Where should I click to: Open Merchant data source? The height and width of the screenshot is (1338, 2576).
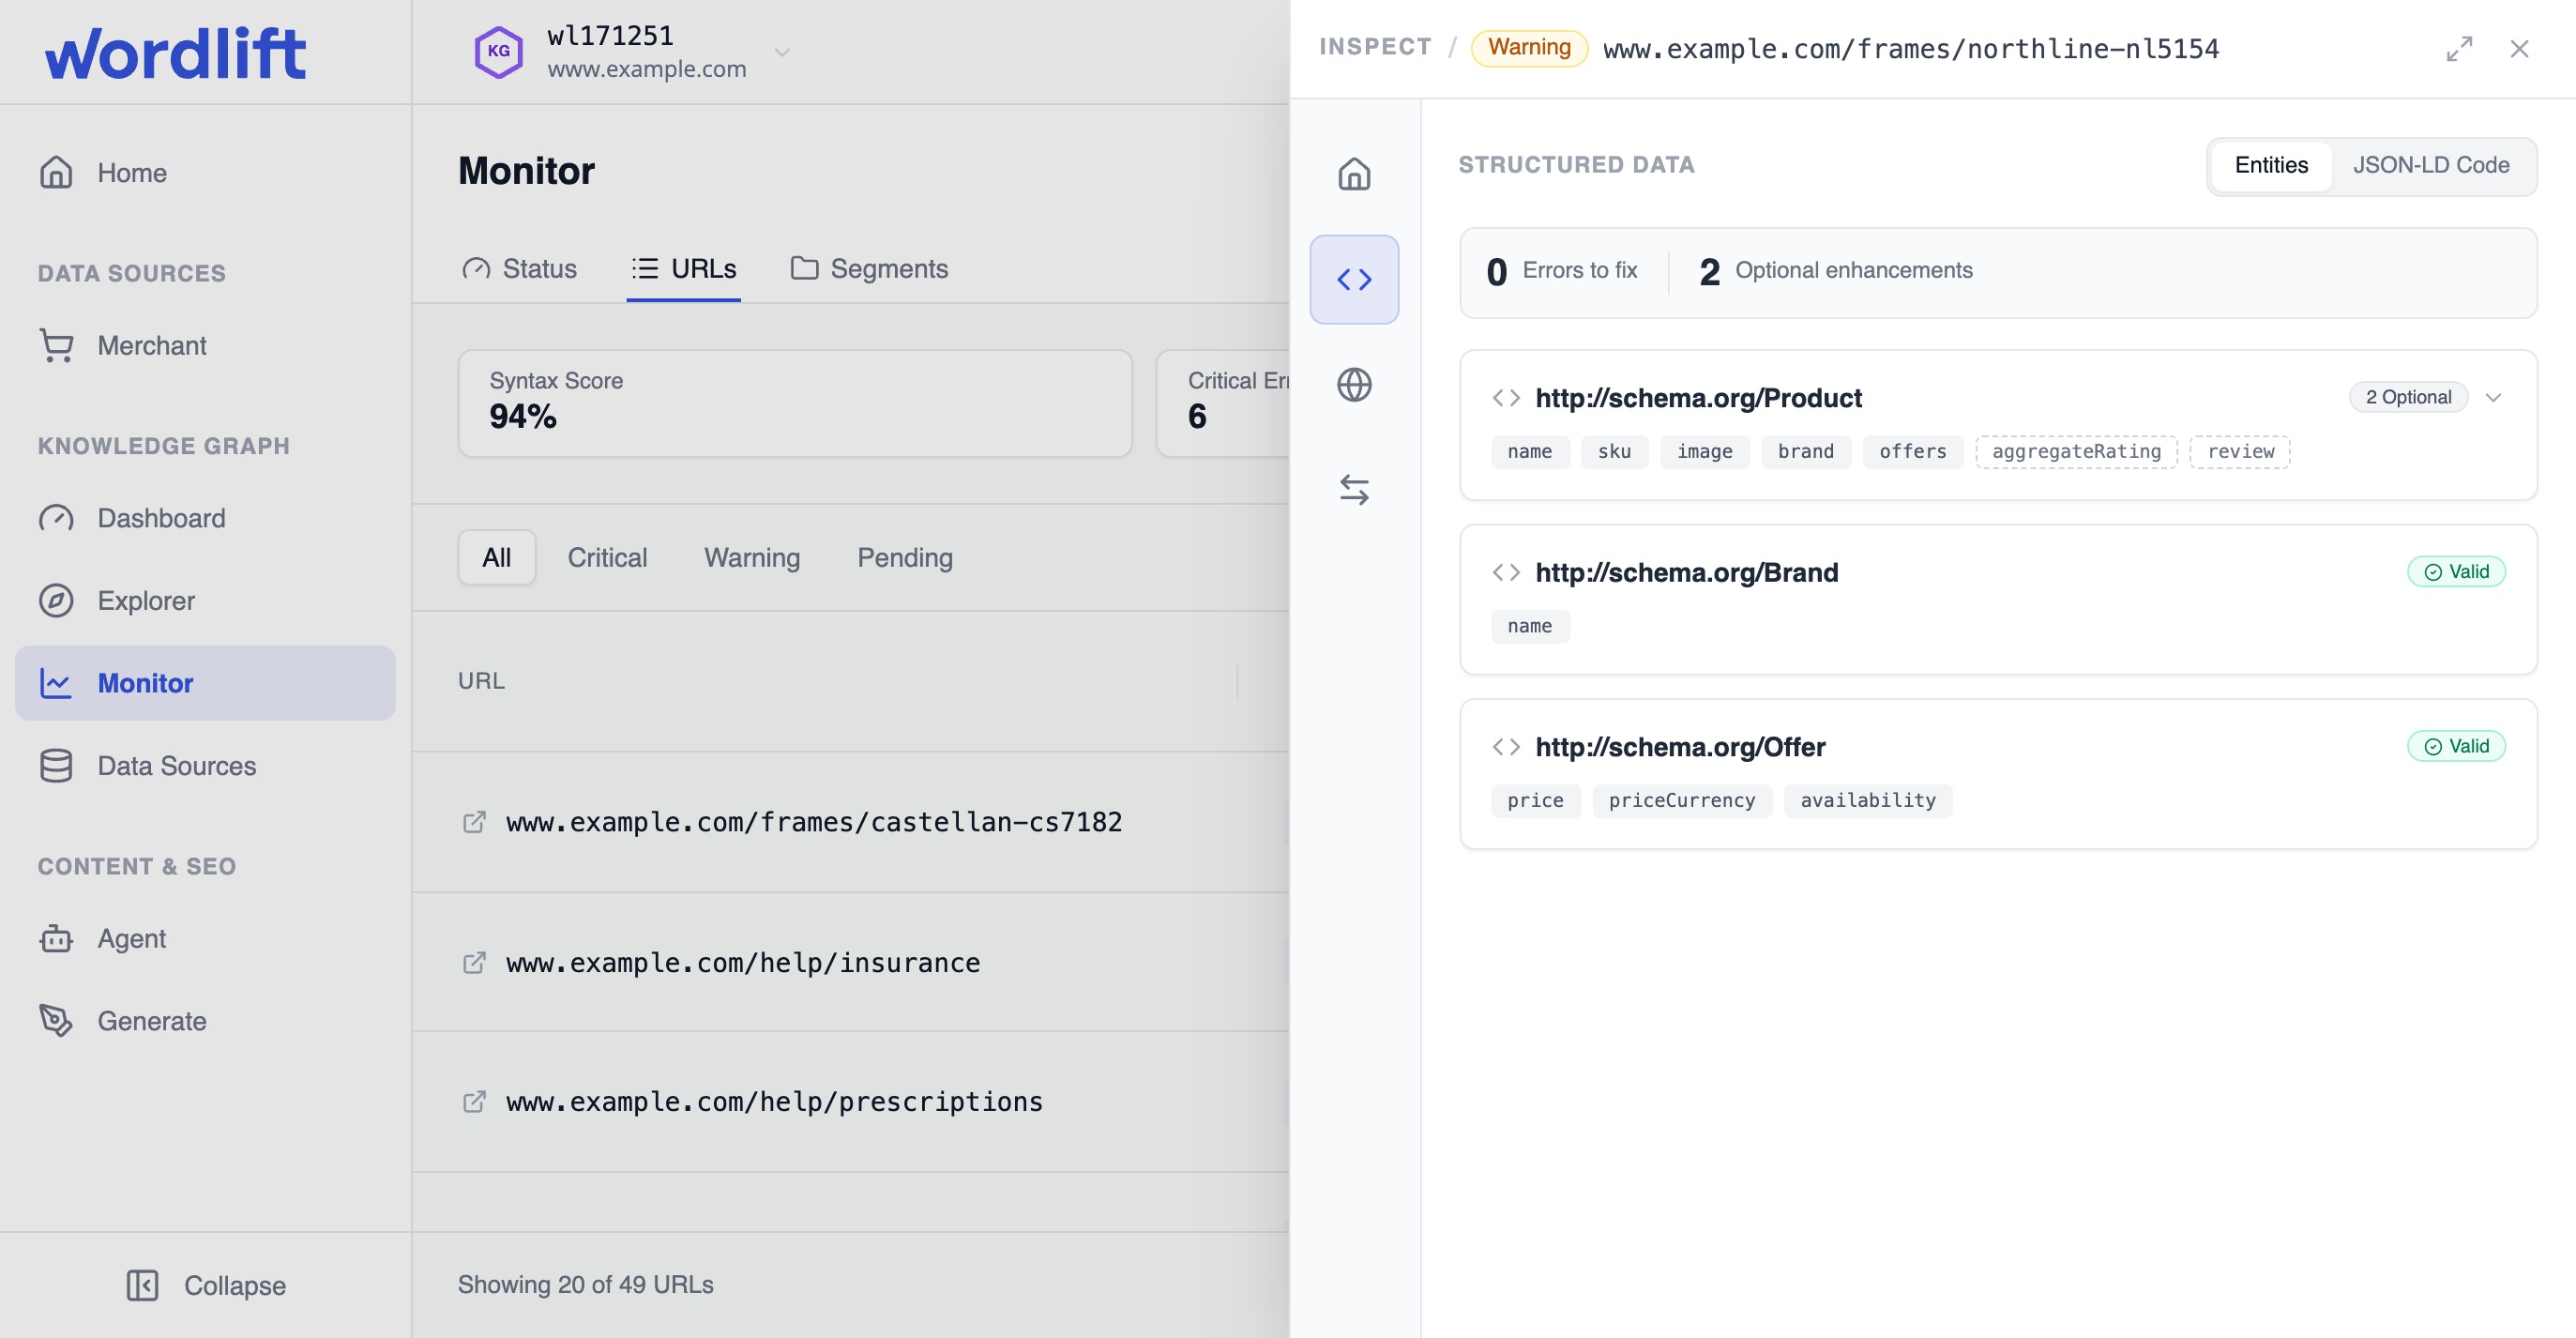click(205, 346)
